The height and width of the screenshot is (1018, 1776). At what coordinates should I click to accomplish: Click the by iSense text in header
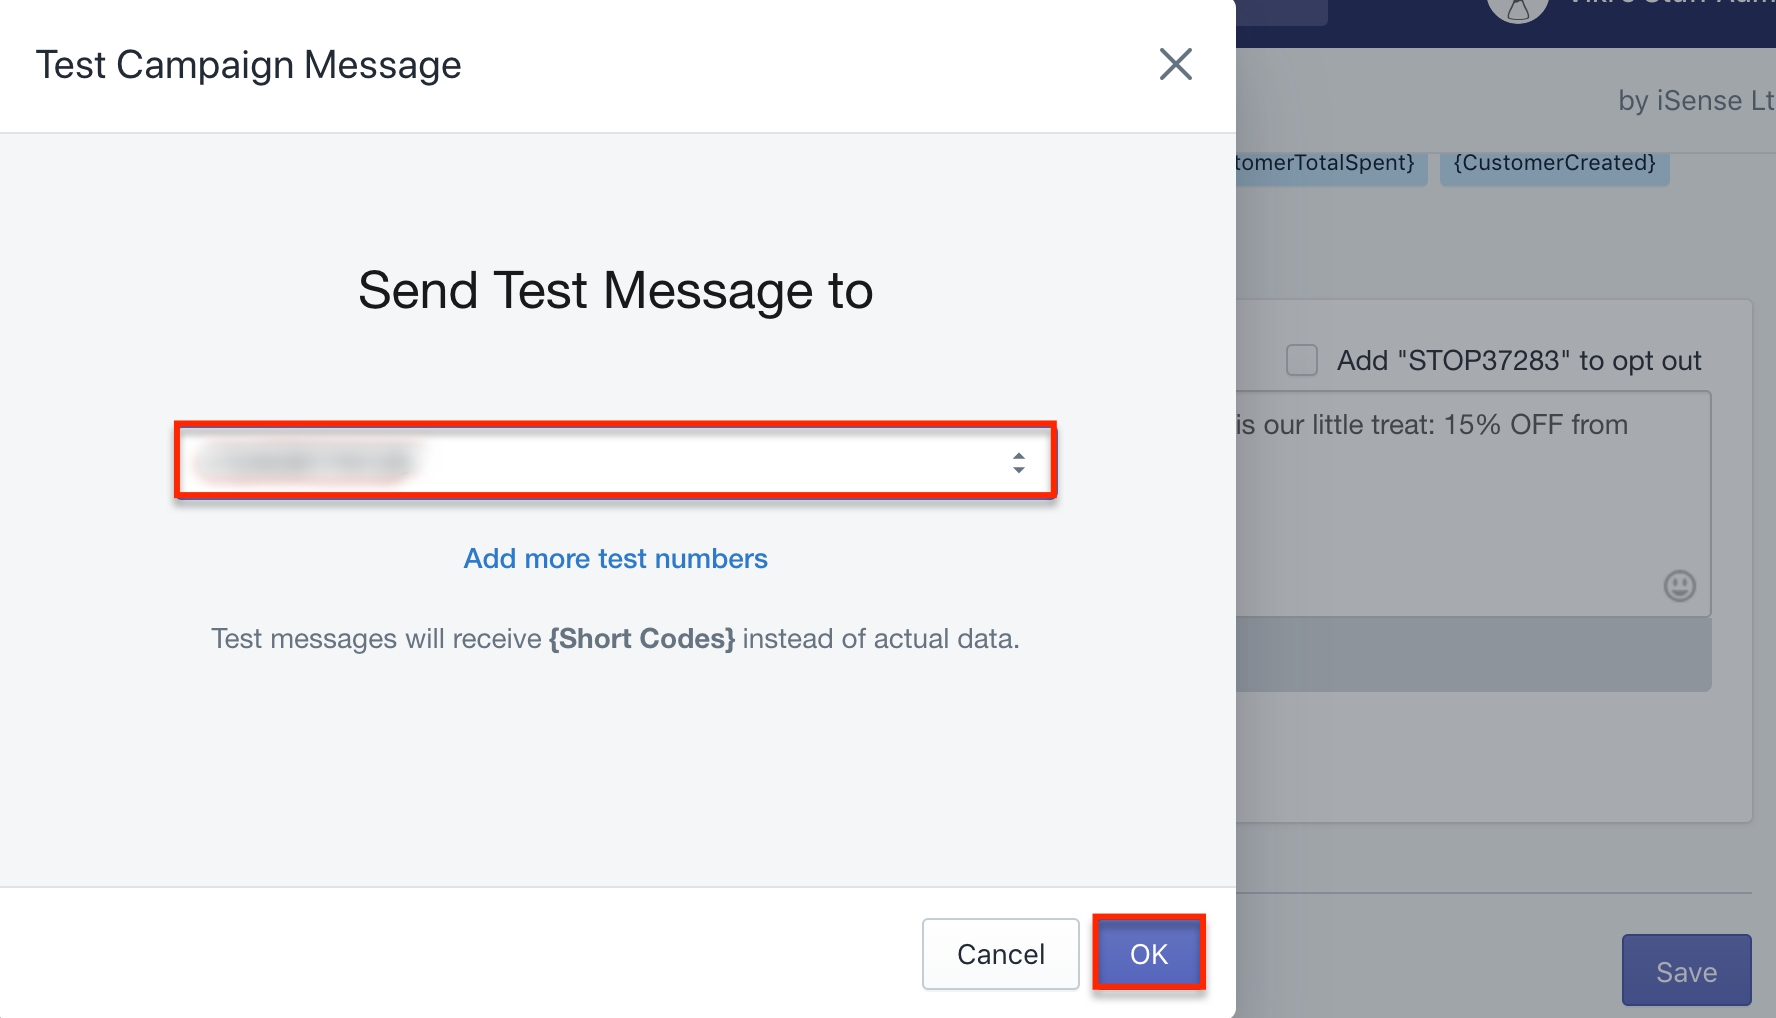[x=1696, y=101]
